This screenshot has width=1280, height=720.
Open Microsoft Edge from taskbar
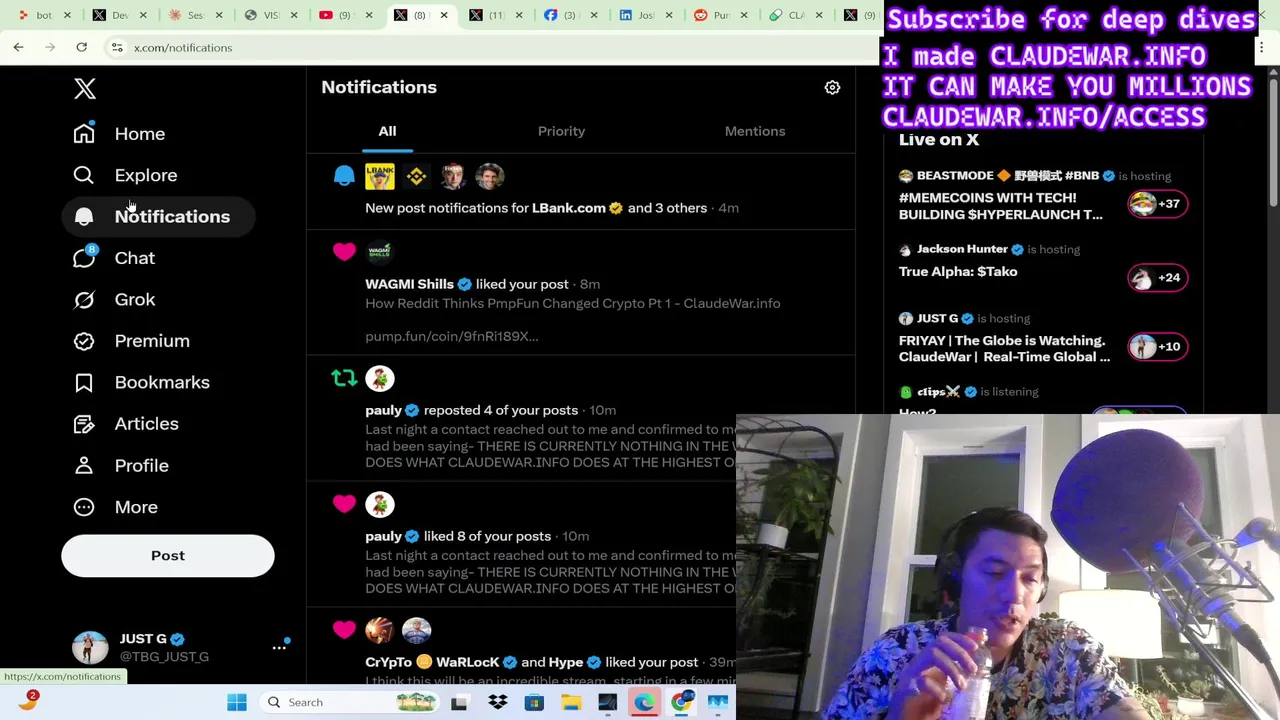pyautogui.click(x=644, y=702)
